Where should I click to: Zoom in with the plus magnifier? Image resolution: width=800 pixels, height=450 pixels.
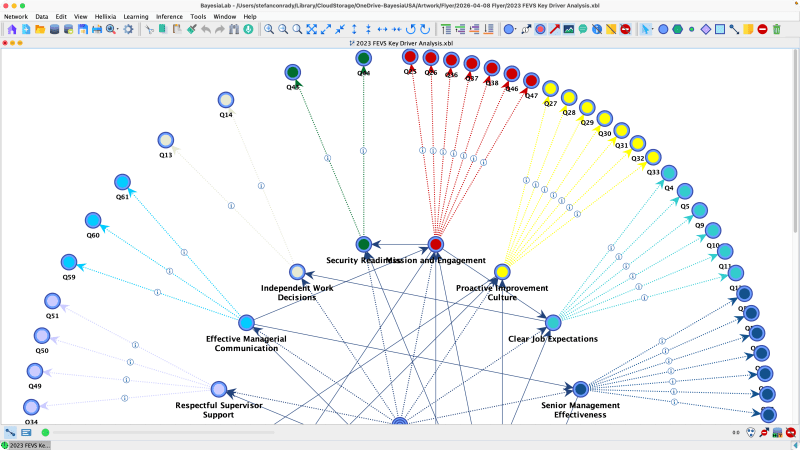[x=269, y=30]
